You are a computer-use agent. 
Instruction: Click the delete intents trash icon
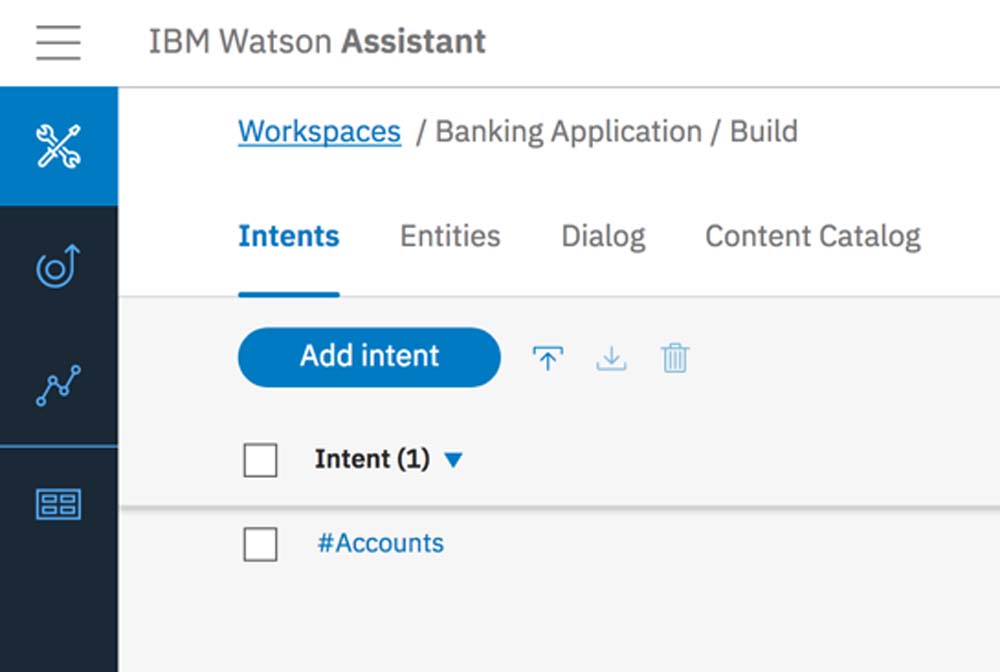[x=675, y=358]
